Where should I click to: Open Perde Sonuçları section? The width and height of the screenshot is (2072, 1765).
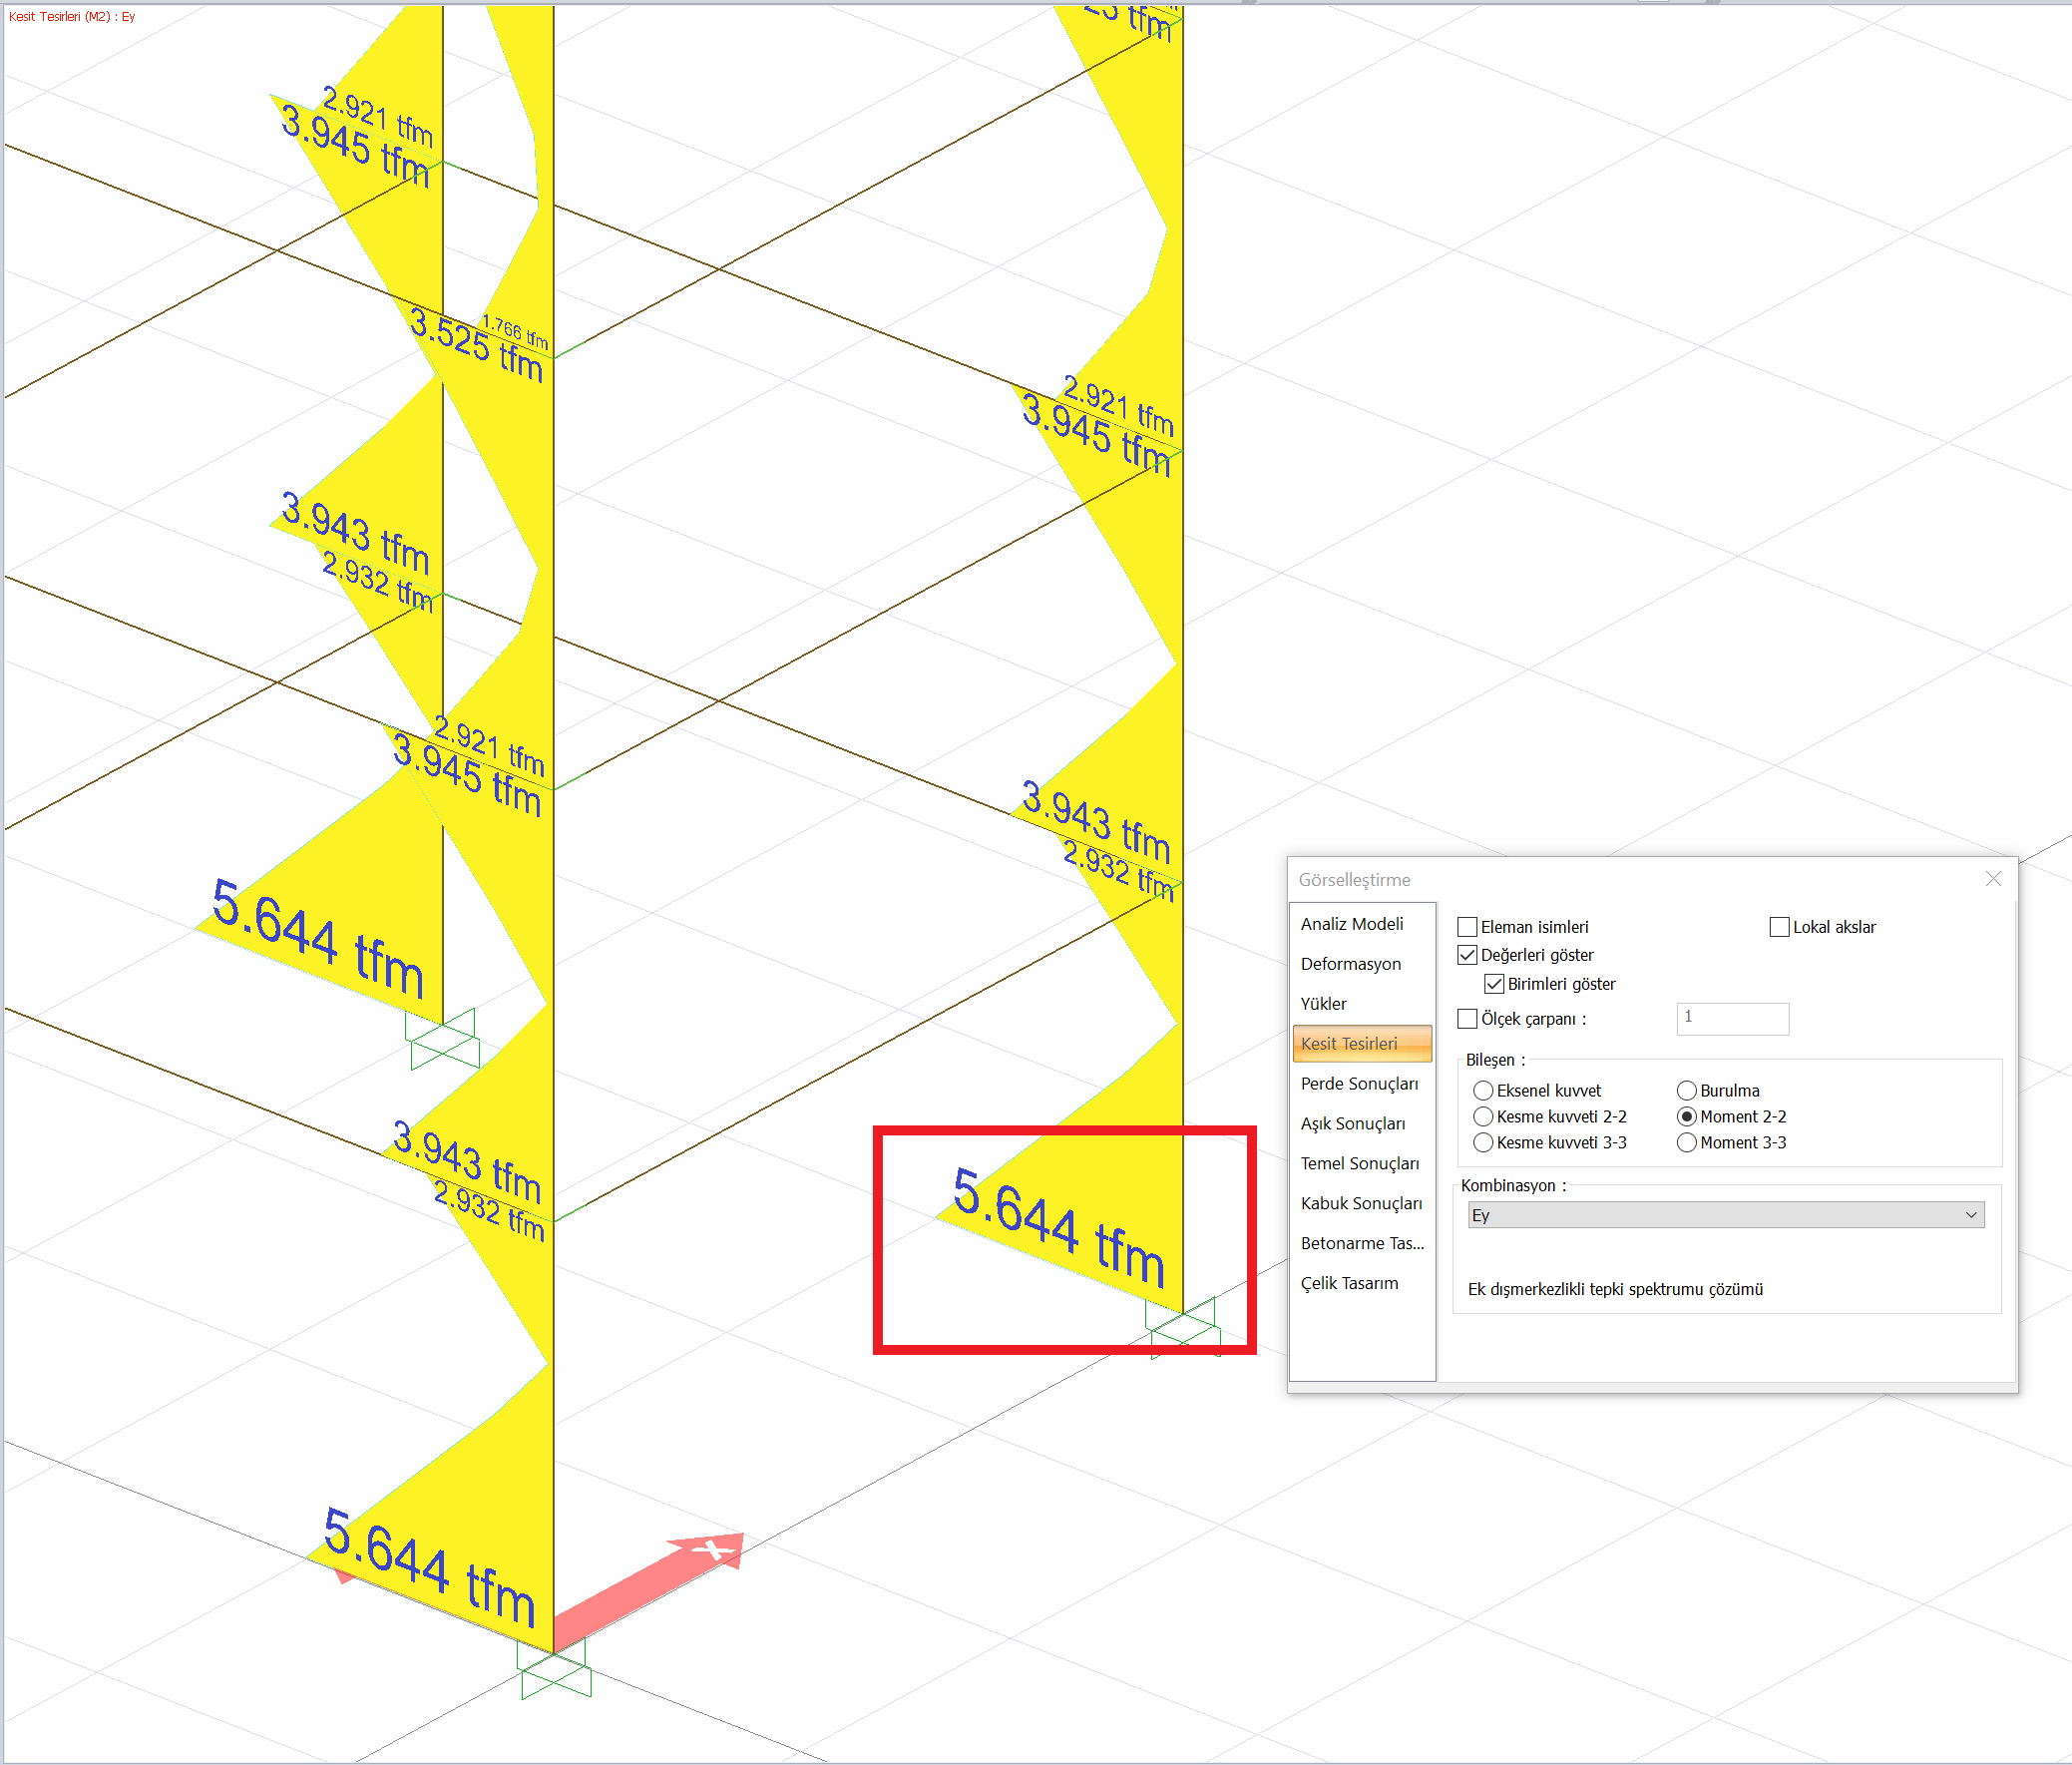click(x=1359, y=1084)
